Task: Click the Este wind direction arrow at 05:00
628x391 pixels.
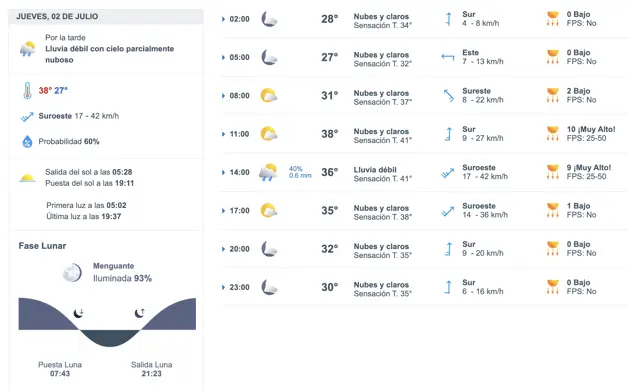Action: tap(448, 57)
